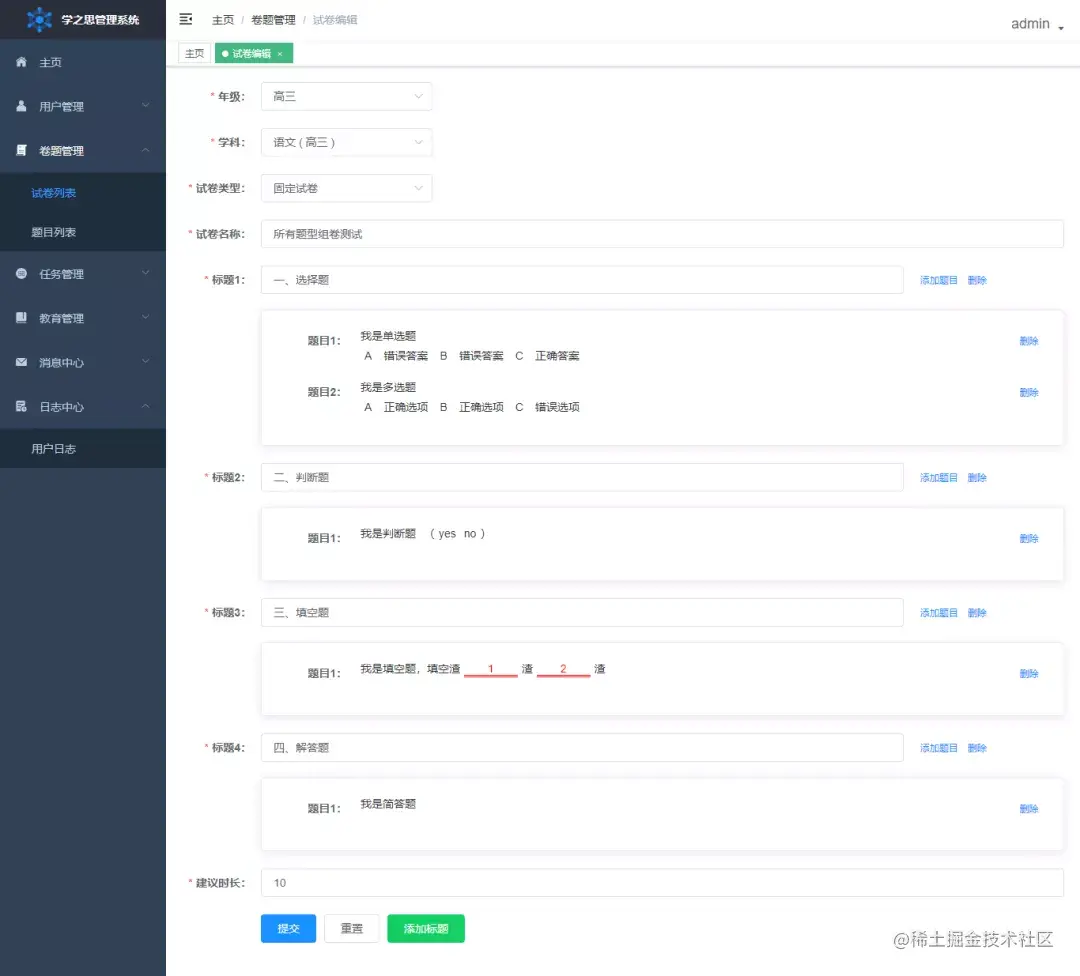Click fill-in blank numbered 1
This screenshot has height=976, width=1080.
tap(490, 669)
